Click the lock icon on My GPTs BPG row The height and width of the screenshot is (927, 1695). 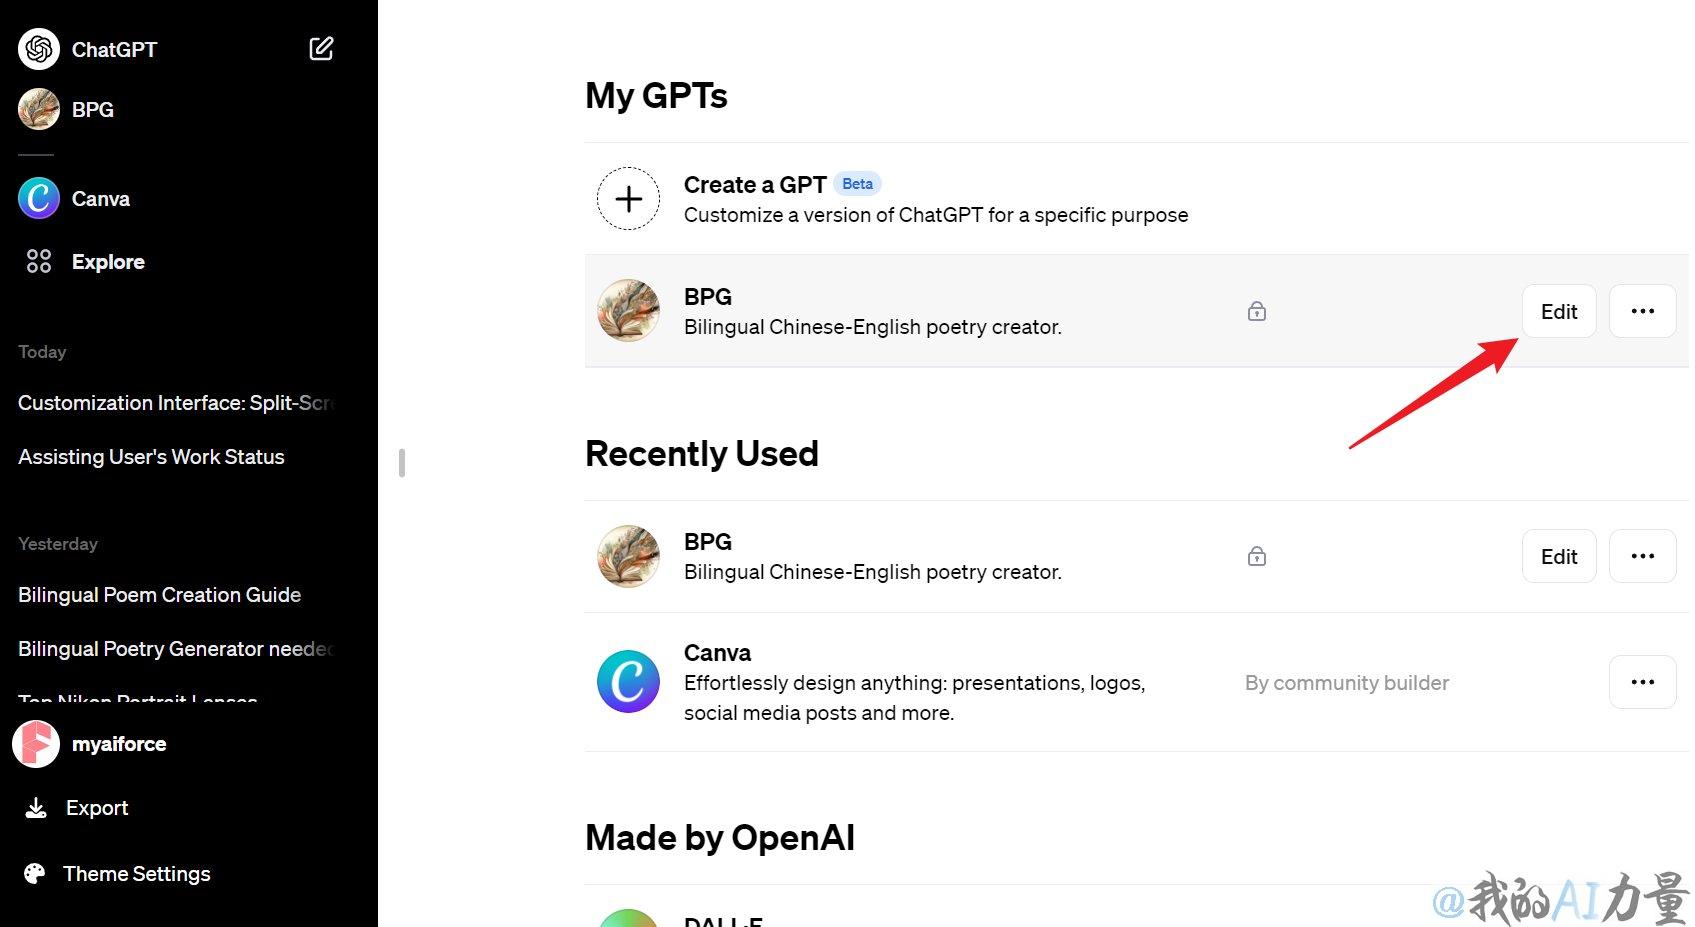click(1257, 311)
